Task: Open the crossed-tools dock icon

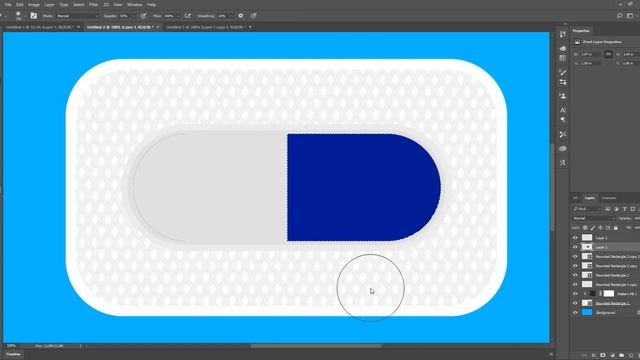Action: [563, 134]
